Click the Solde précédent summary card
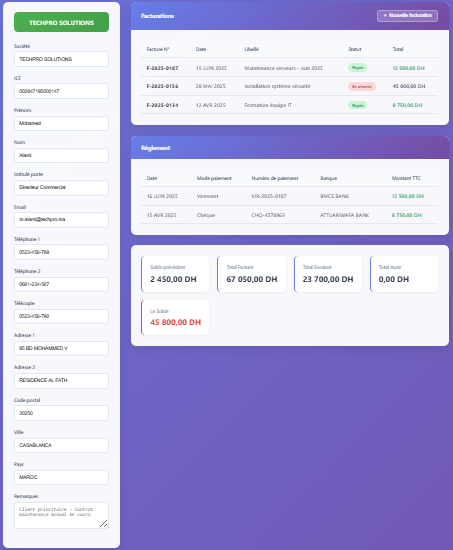 click(175, 274)
